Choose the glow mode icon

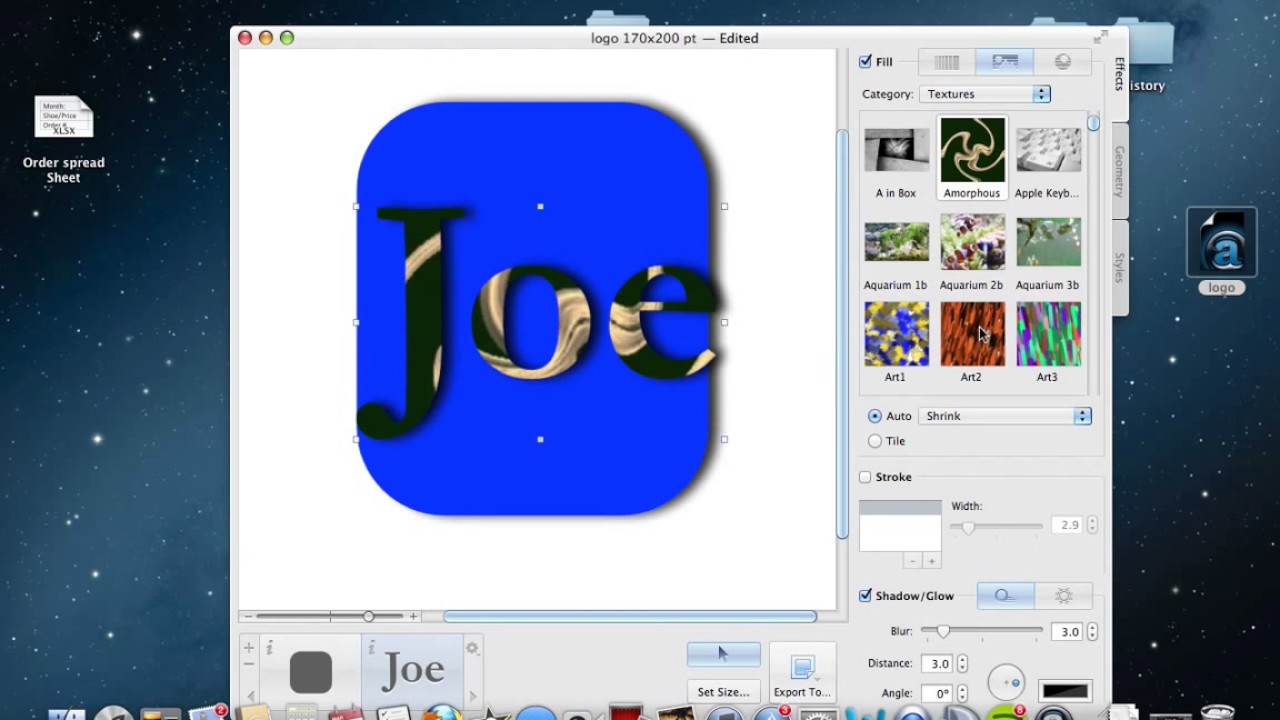pyautogui.click(x=1063, y=596)
